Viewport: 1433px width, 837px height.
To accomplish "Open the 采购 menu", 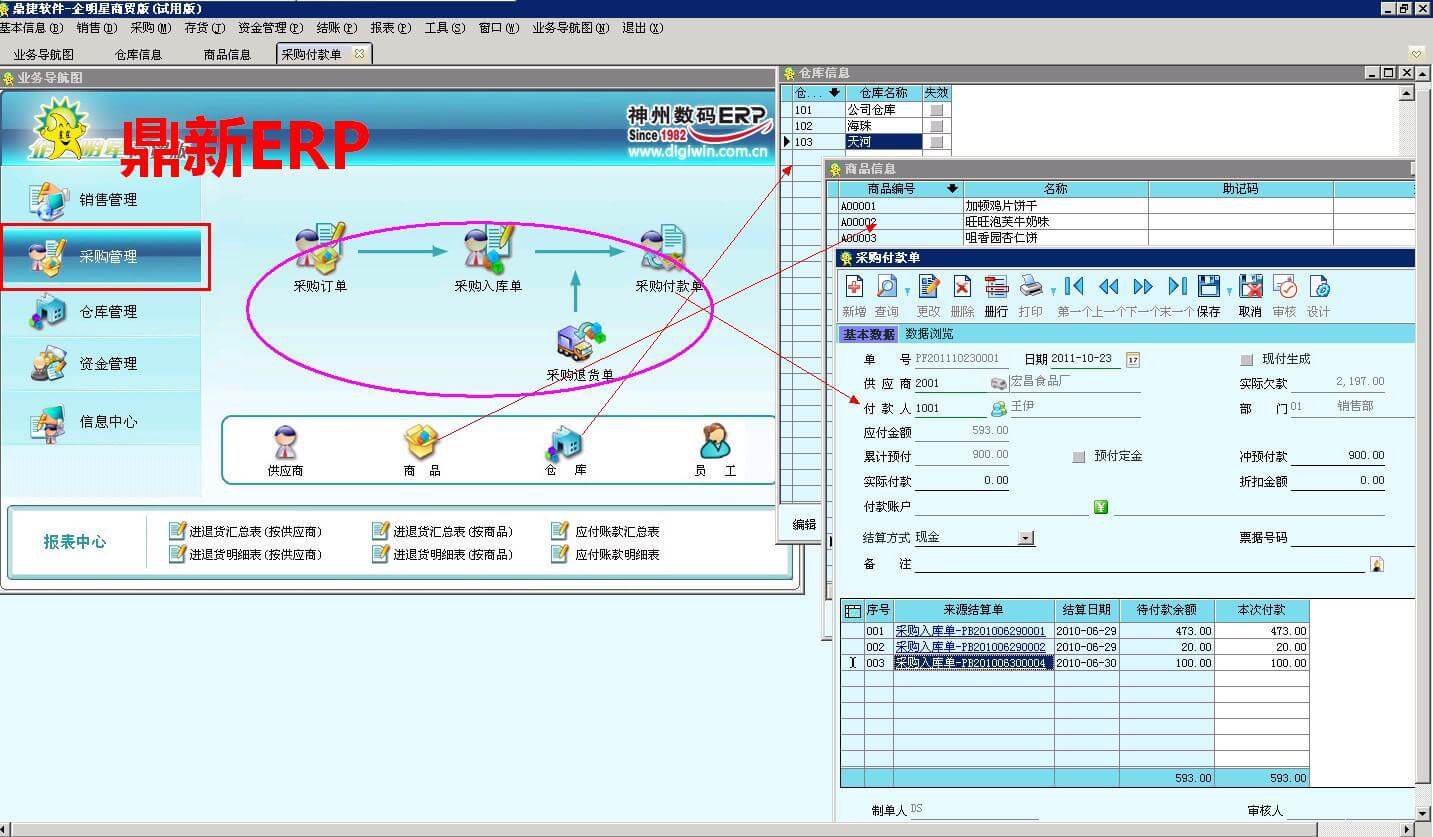I will click(150, 28).
